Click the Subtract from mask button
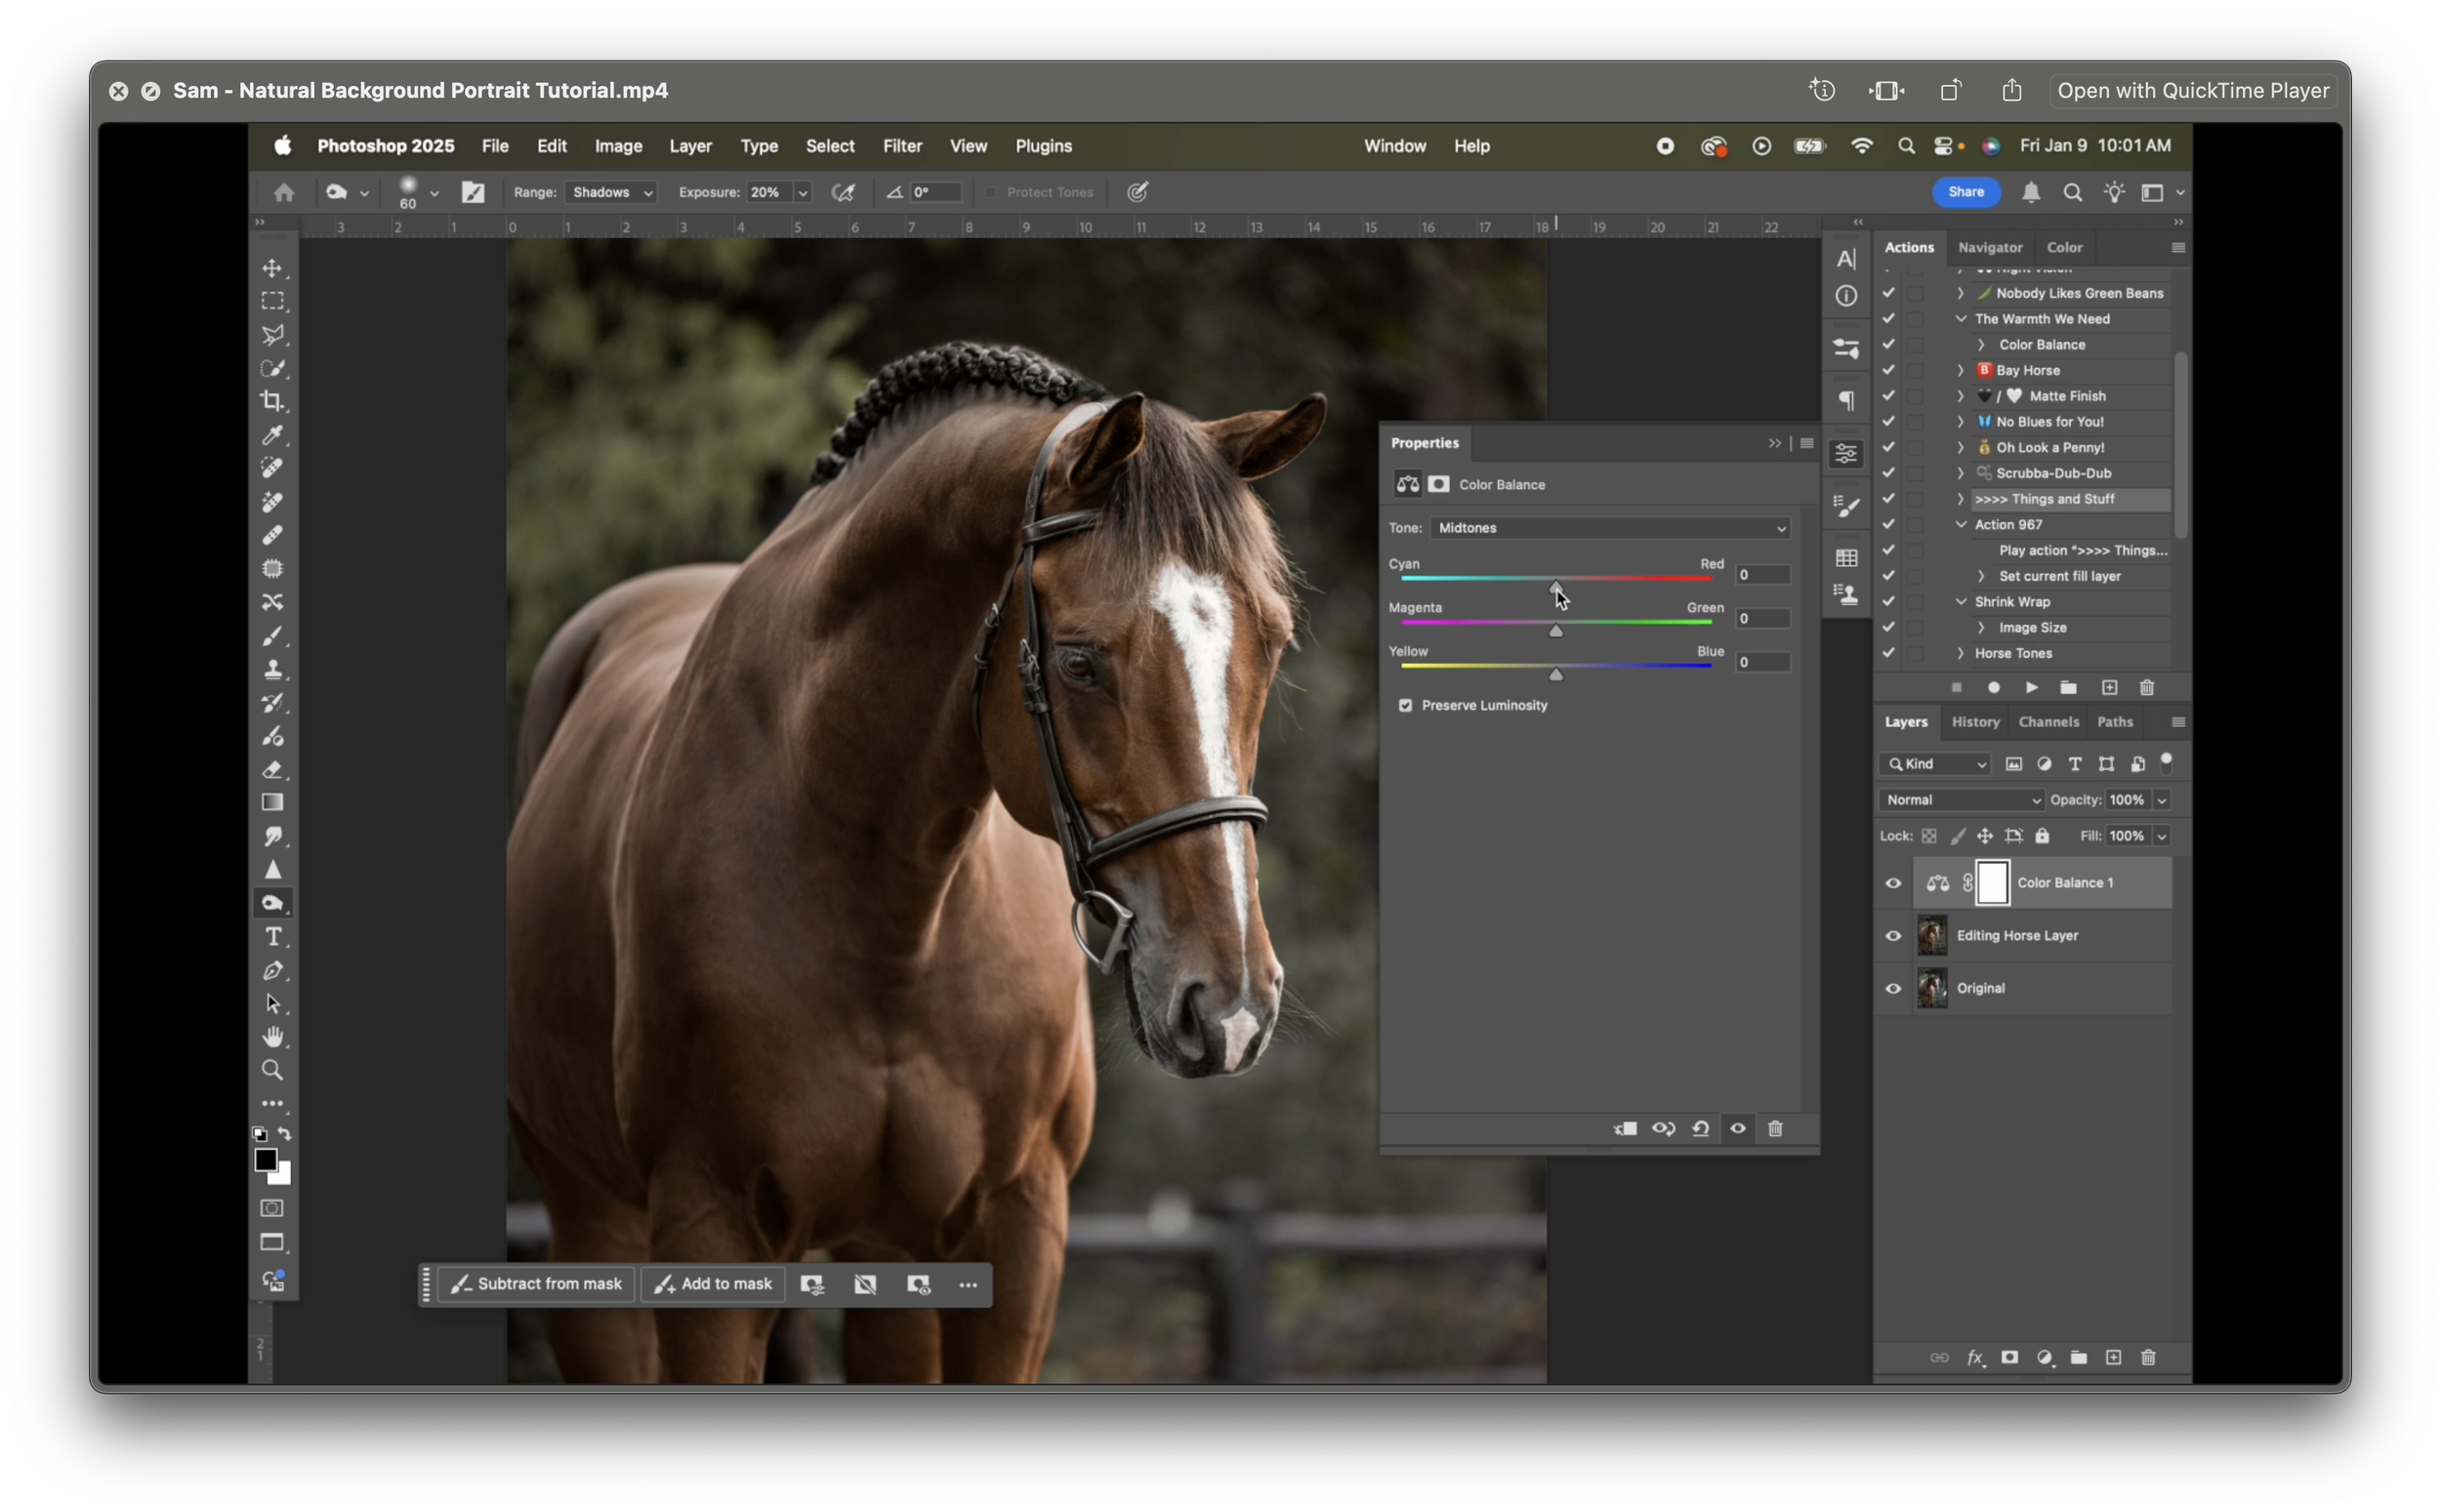 coord(537,1284)
